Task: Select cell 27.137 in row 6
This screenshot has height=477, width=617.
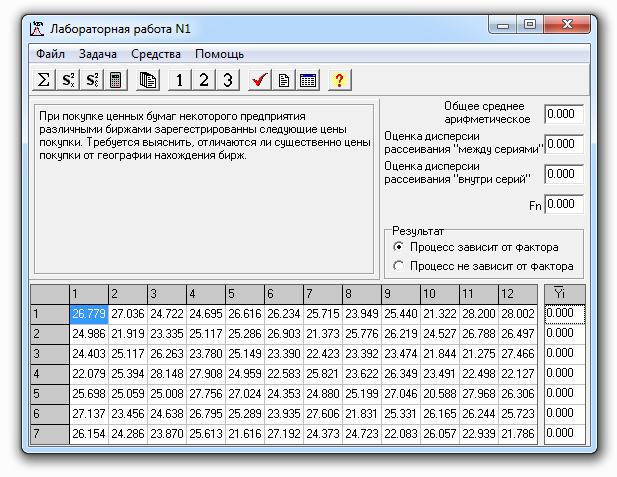Action: tap(89, 414)
